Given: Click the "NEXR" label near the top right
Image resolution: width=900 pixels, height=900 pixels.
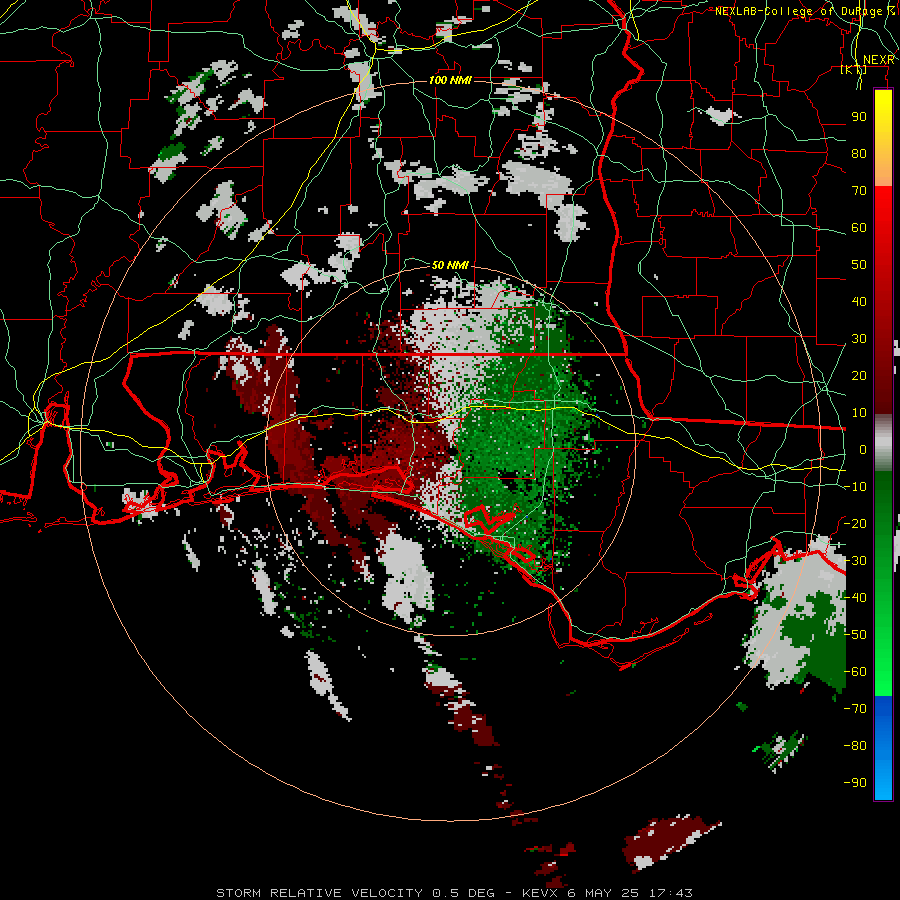Looking at the screenshot, I should tap(879, 60).
